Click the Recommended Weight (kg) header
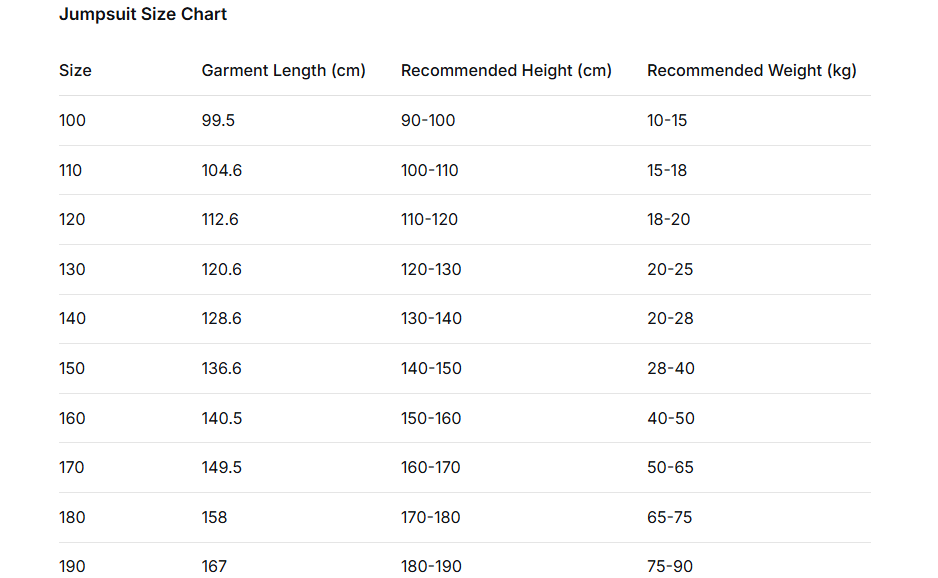This screenshot has width=938, height=578. tap(751, 70)
